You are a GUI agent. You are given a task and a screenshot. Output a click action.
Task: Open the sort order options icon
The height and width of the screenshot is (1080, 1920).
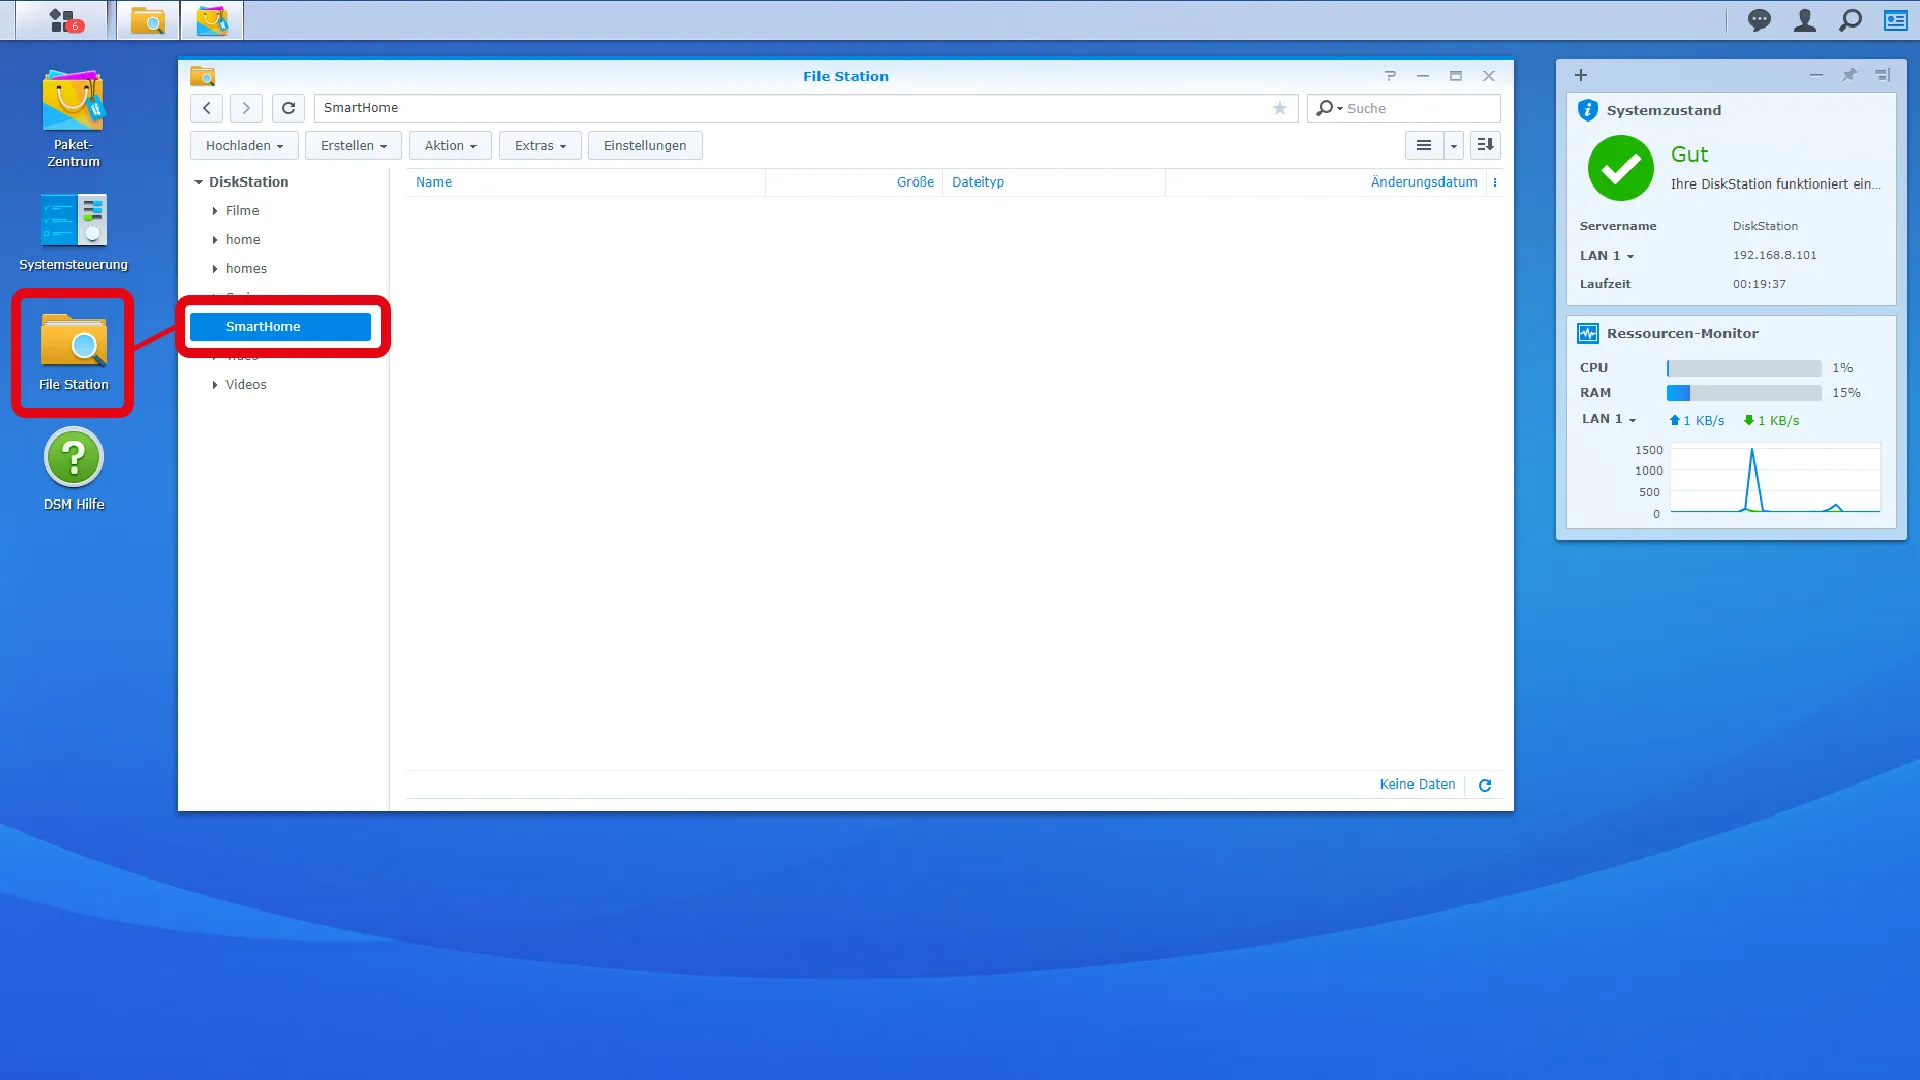click(x=1485, y=146)
